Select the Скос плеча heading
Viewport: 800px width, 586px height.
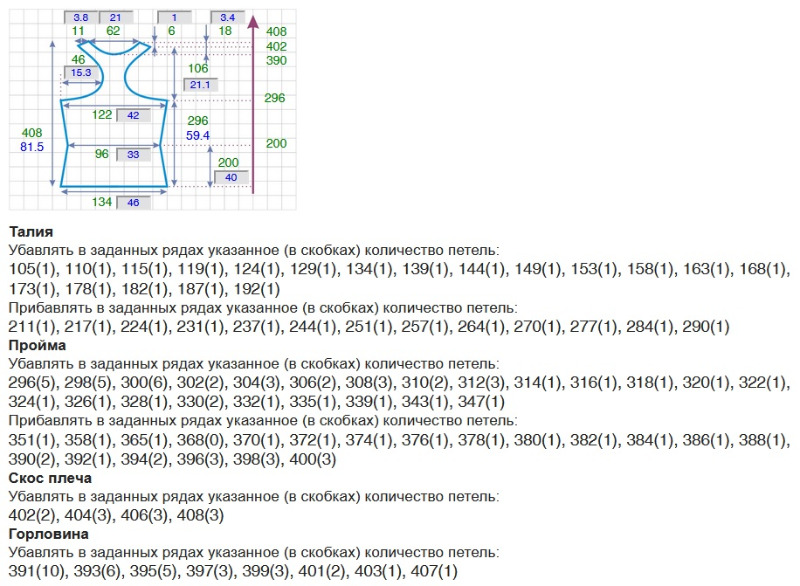50,477
